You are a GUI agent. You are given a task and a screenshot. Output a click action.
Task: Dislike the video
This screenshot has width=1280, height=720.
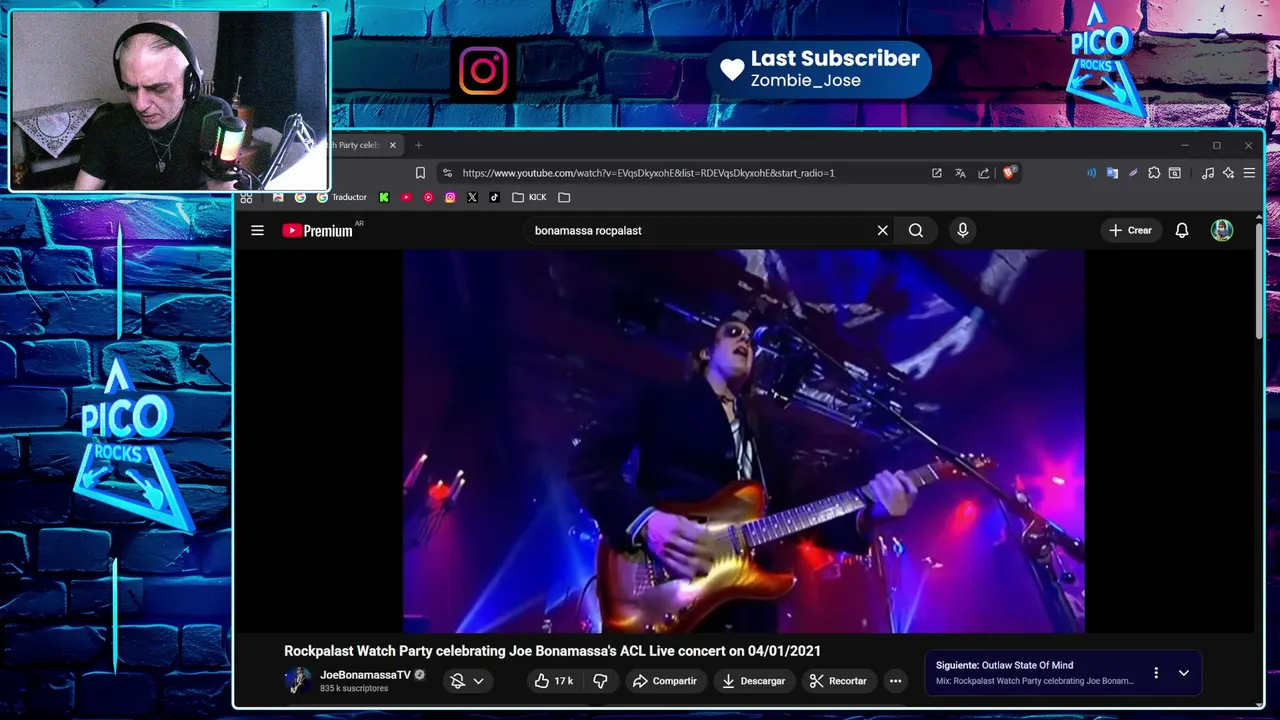[601, 681]
